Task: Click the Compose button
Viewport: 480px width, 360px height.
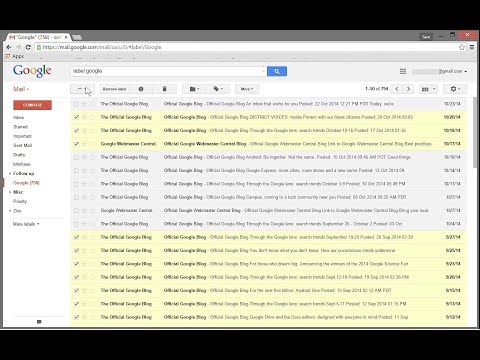Action: point(32,105)
